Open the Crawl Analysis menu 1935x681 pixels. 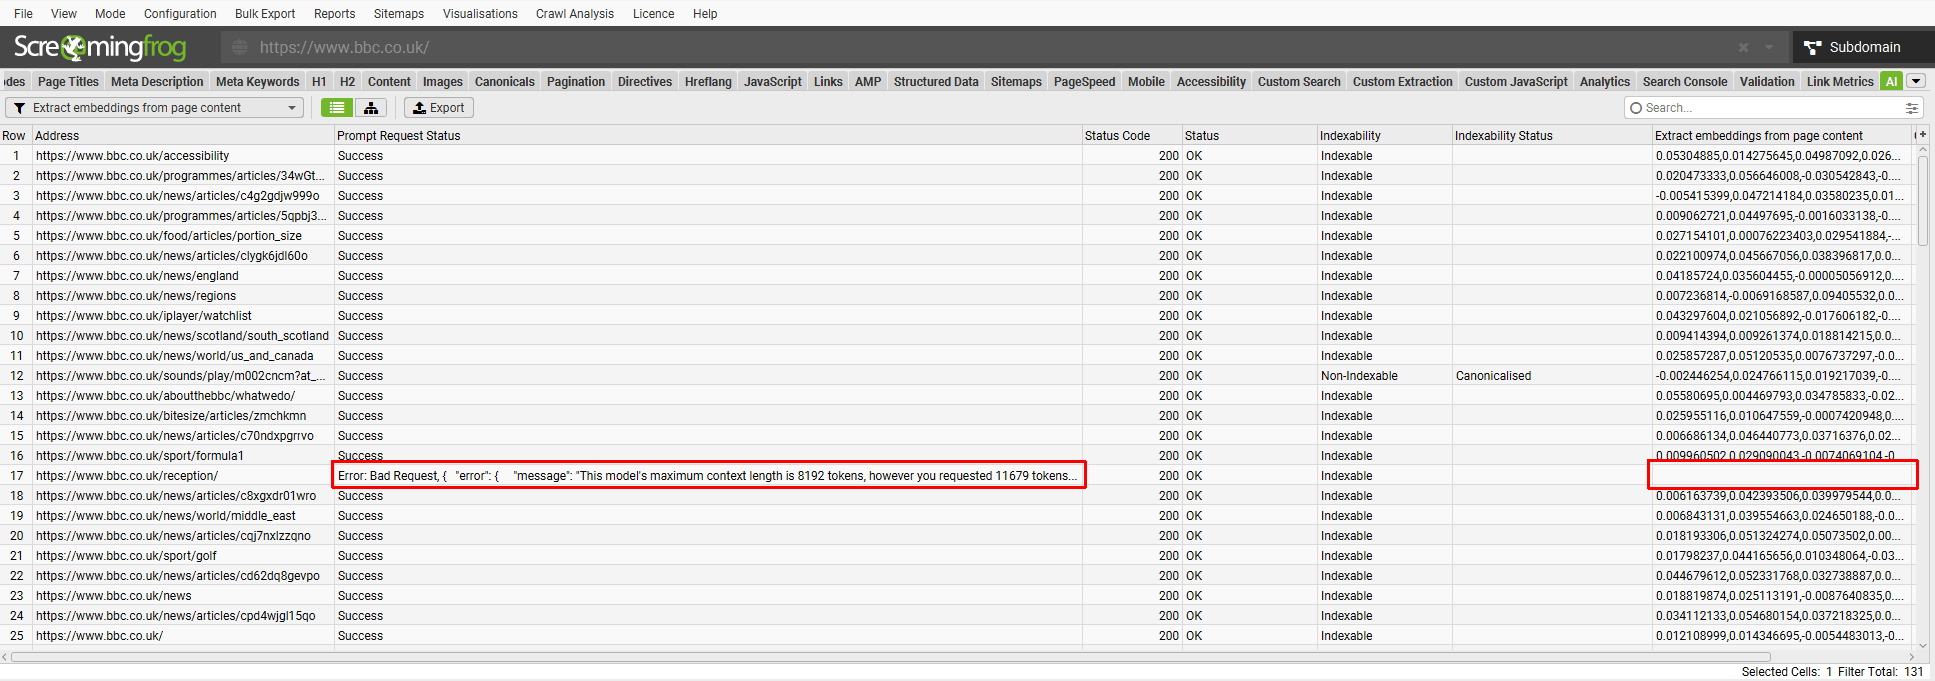tap(575, 14)
